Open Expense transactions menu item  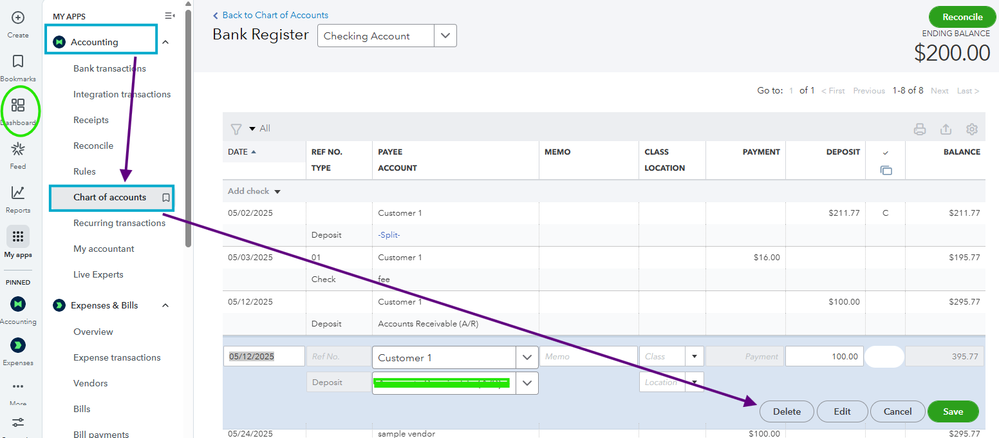[117, 358]
